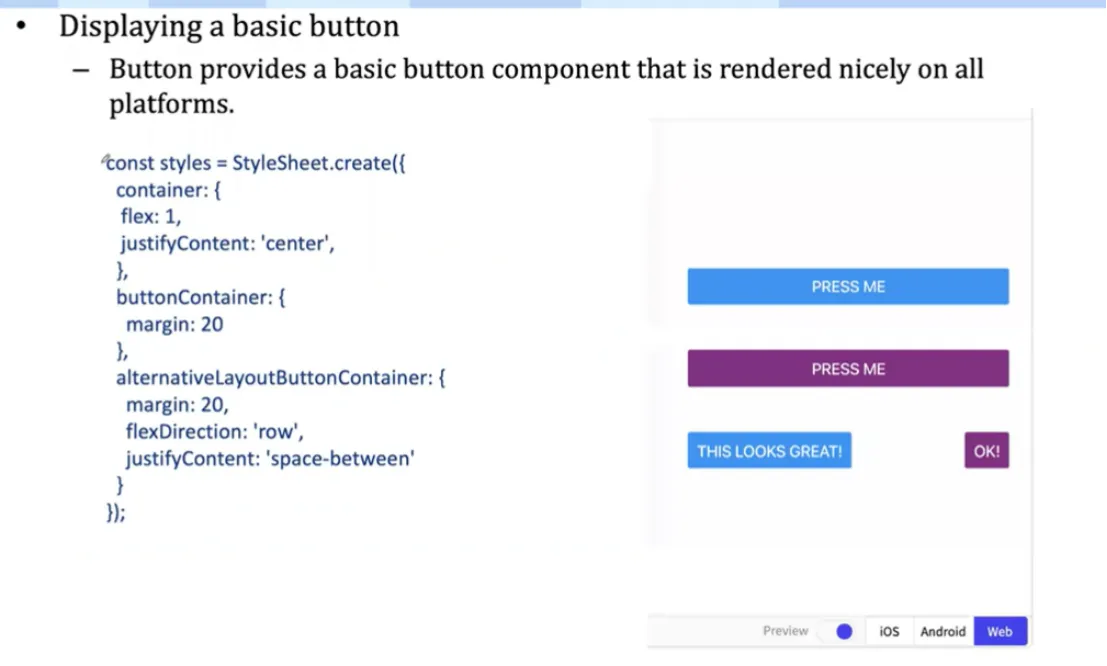Viewport: 1107px width, 666px height.
Task: Click the purple PRESS ME button
Action: (x=848, y=369)
